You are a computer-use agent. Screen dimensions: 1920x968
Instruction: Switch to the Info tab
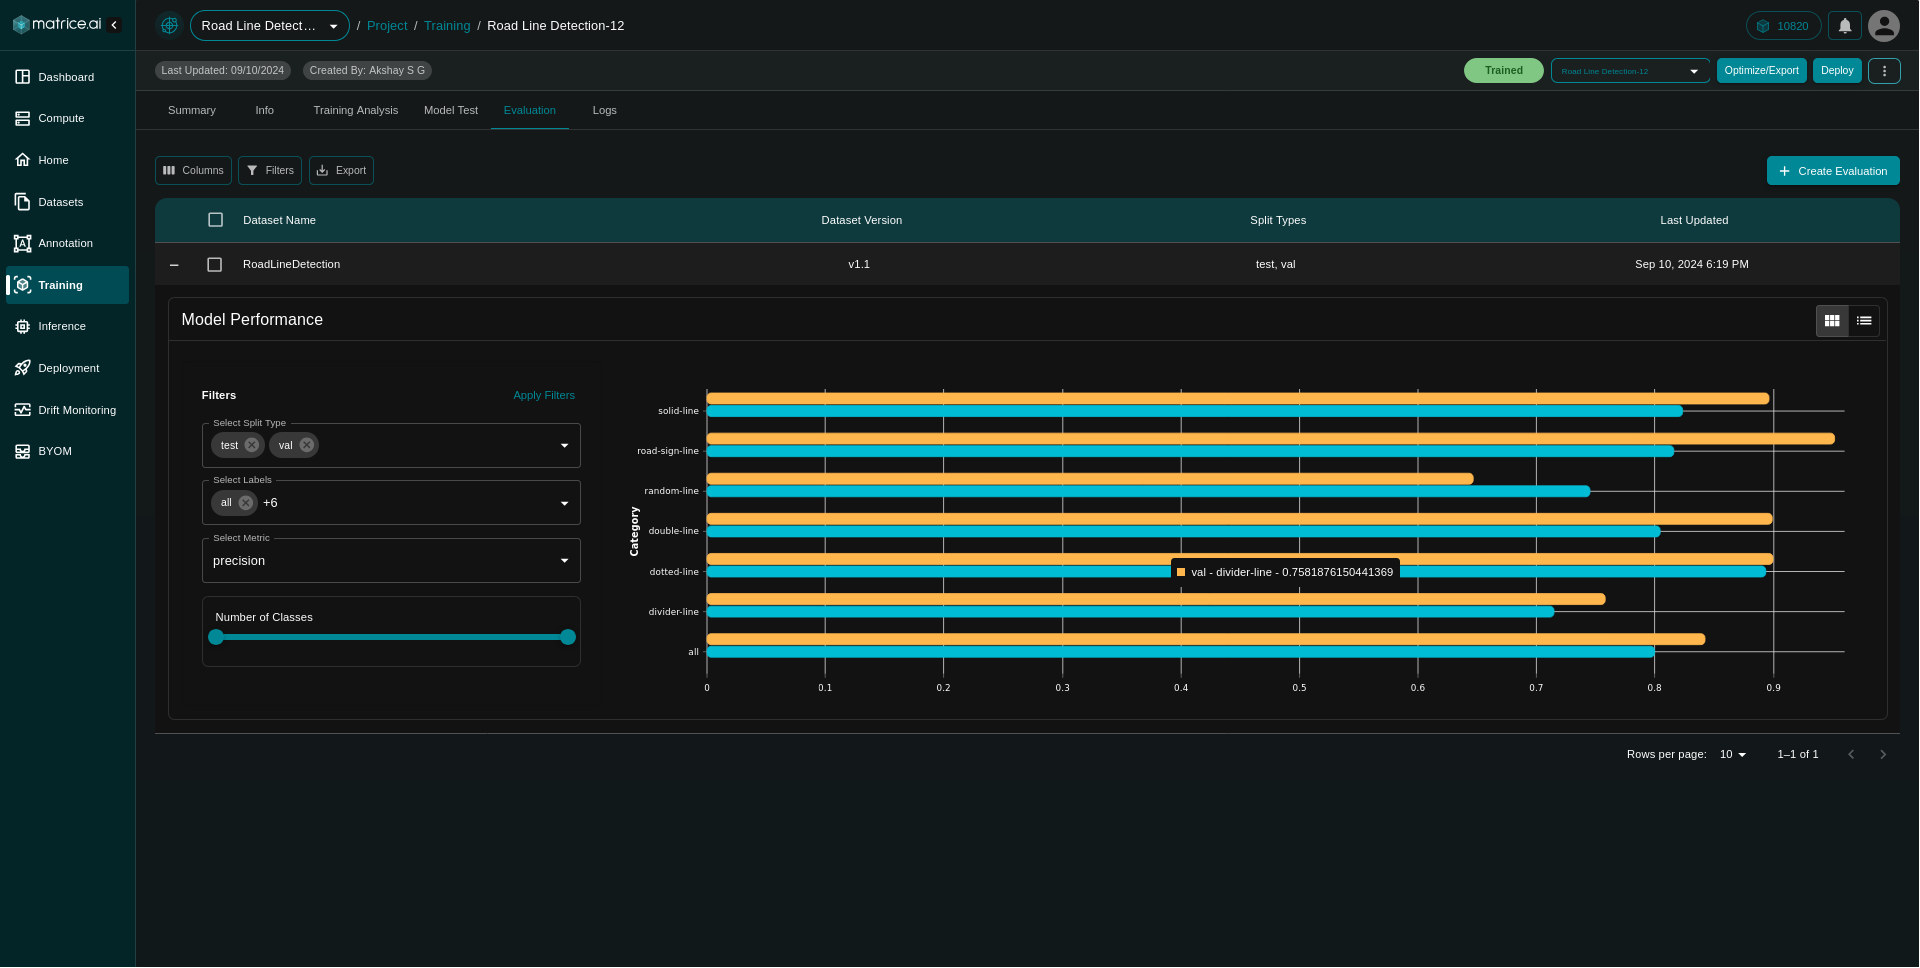coord(264,110)
